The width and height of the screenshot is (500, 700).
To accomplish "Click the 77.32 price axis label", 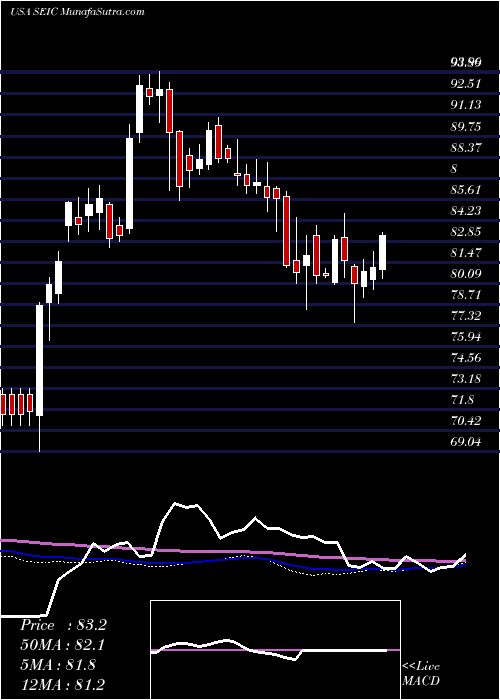I will pyautogui.click(x=466, y=316).
